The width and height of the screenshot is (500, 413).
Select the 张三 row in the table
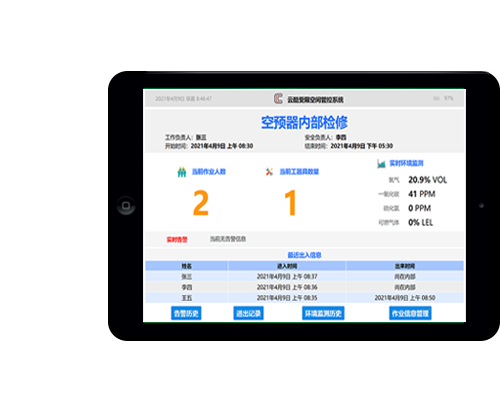[304, 276]
